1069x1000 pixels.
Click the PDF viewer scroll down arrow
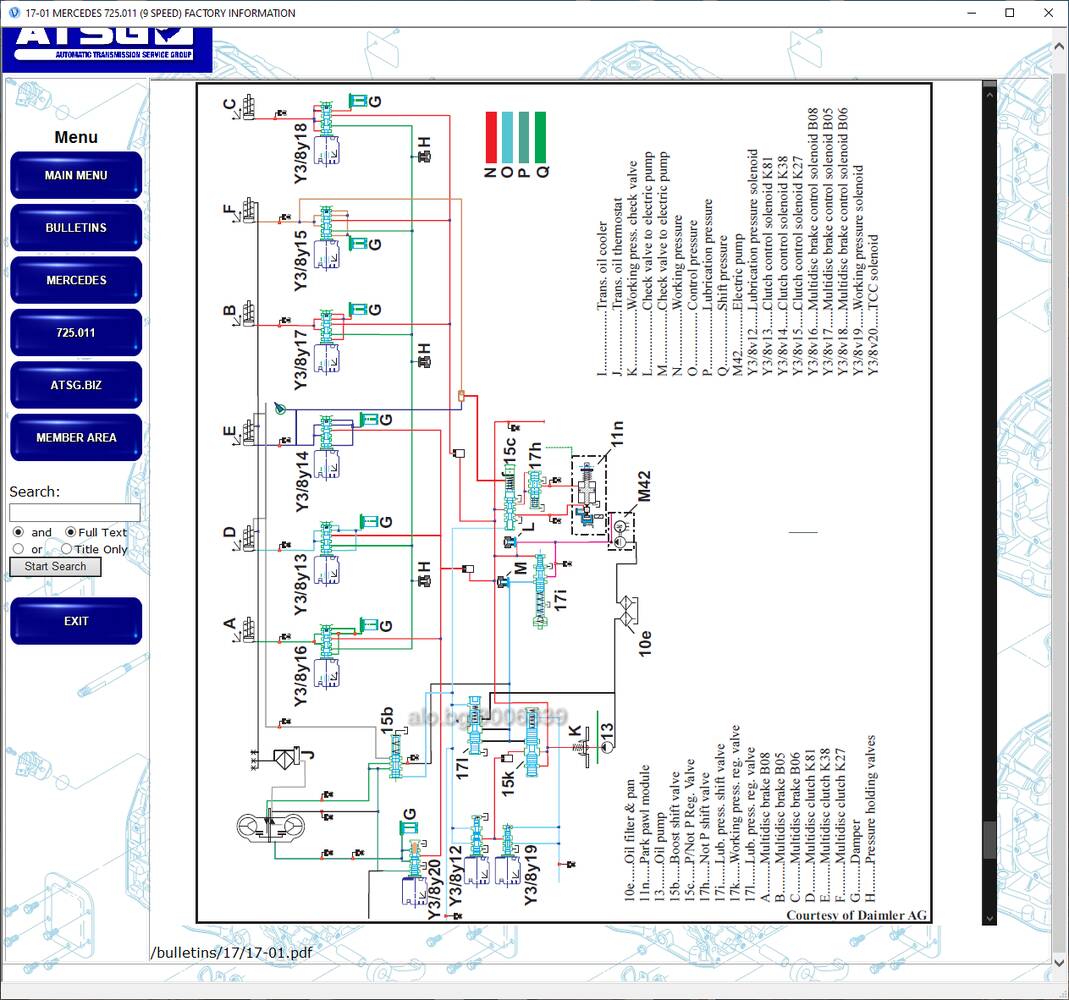pos(989,919)
